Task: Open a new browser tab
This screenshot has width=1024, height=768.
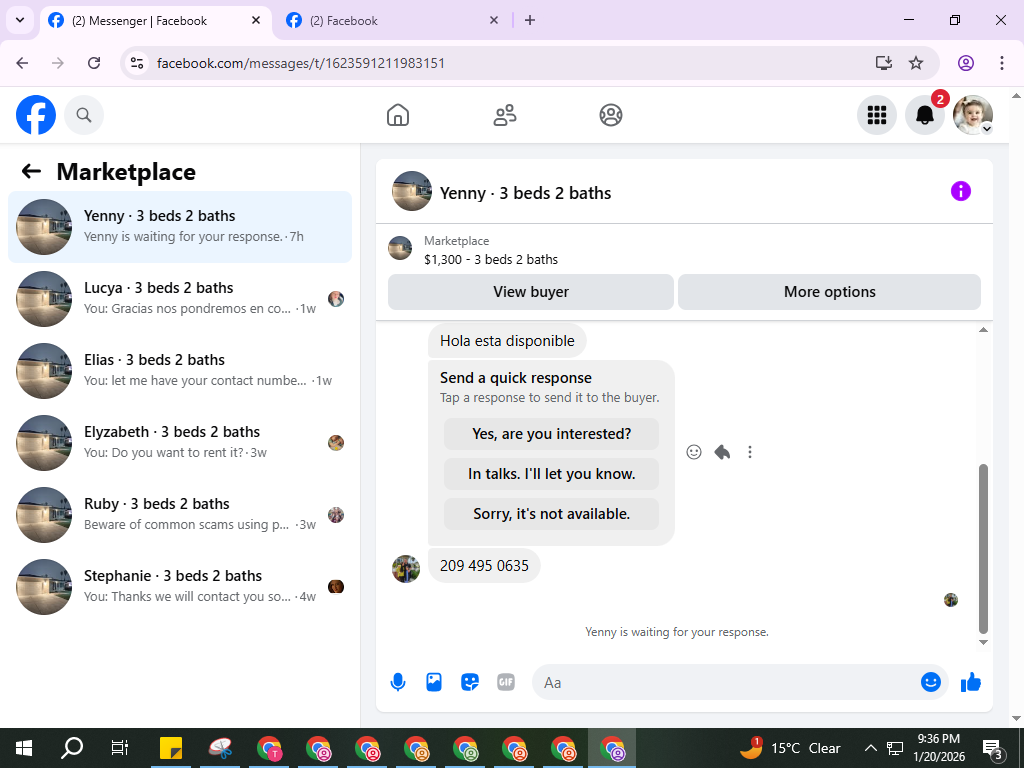Action: (x=530, y=21)
